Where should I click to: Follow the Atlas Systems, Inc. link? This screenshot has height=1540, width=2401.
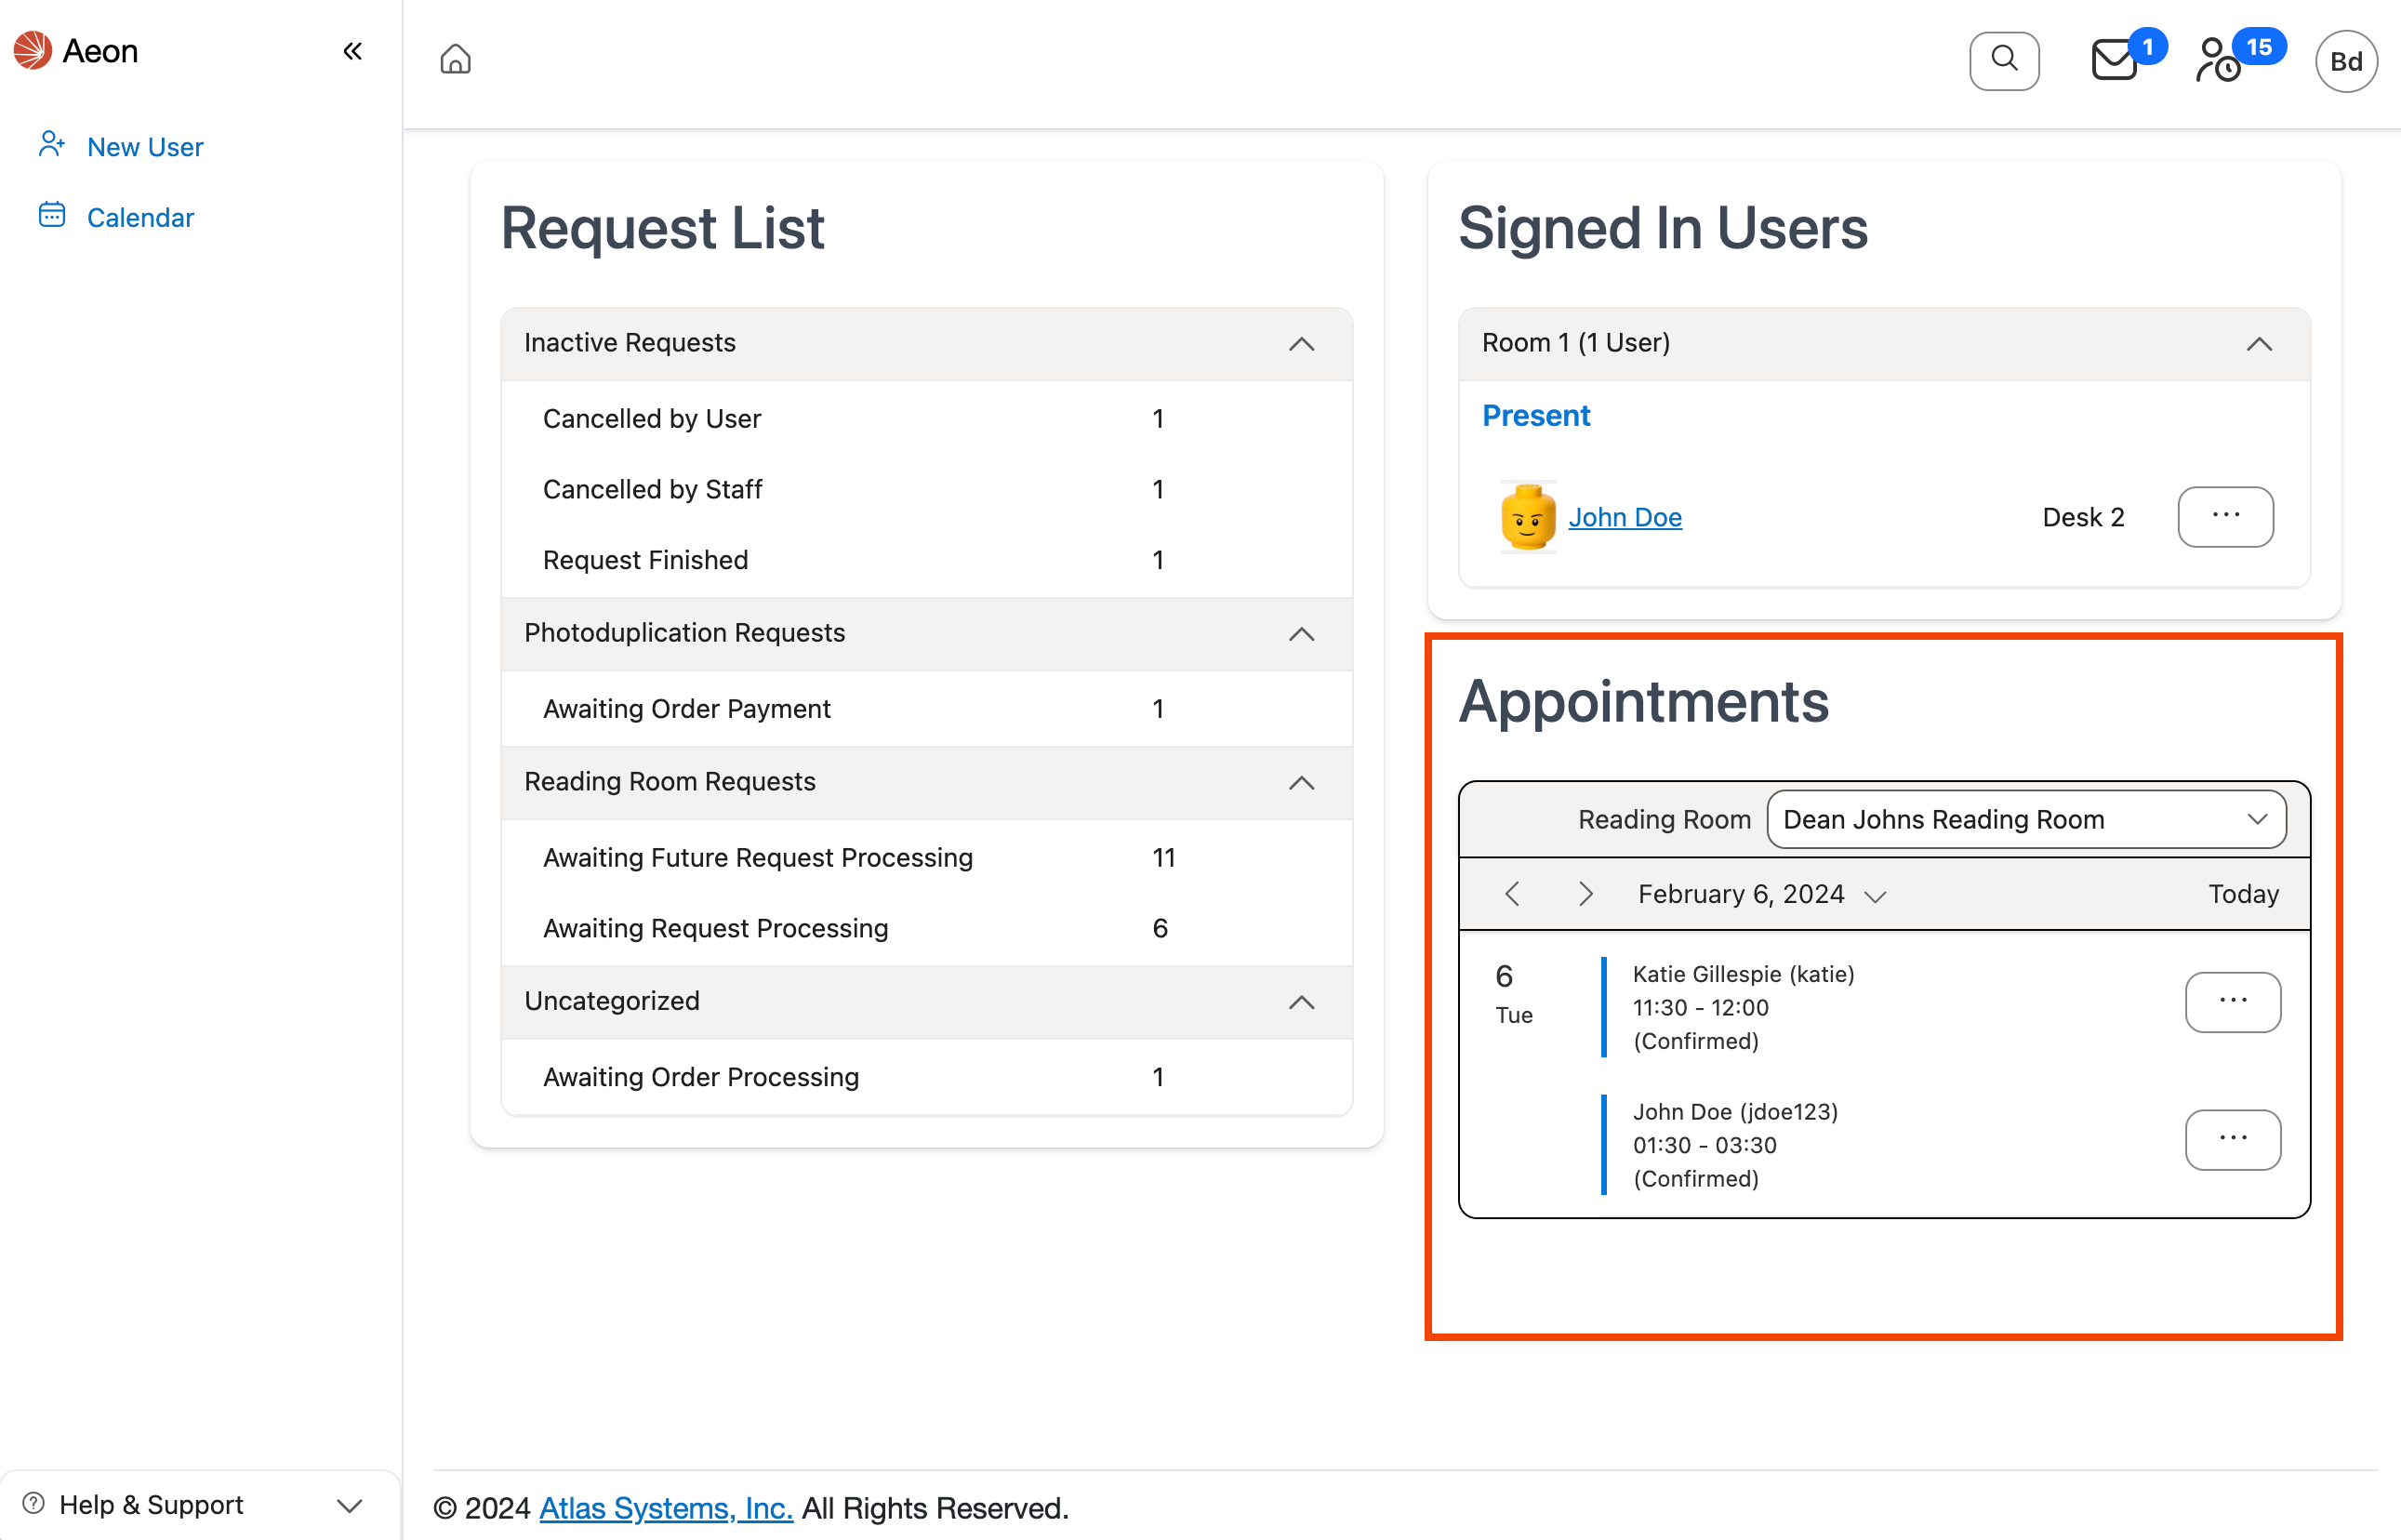(665, 1507)
